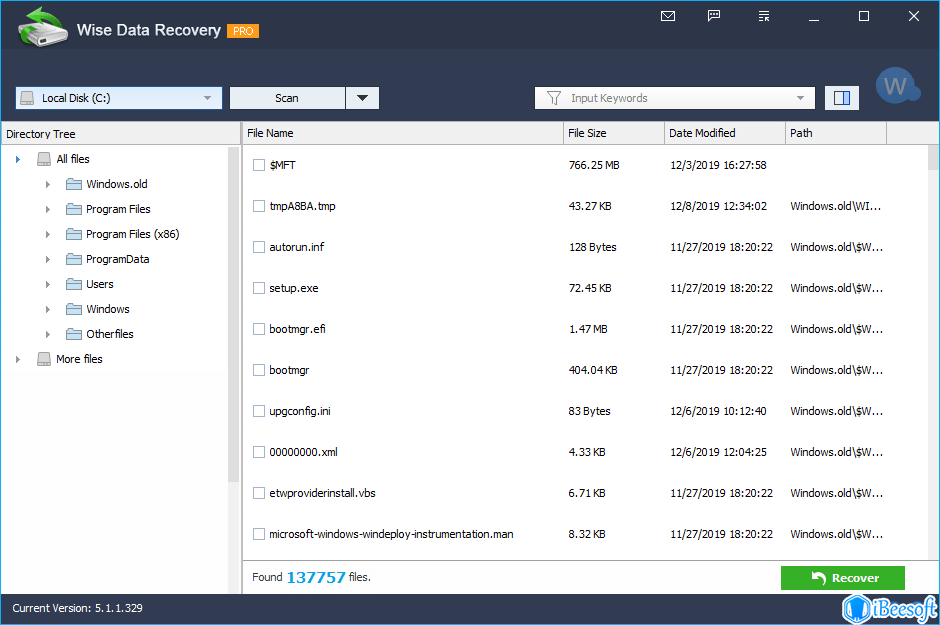Click the 12/6/2019 10:12:40 date cell
The image size is (940, 625).
[718, 411]
